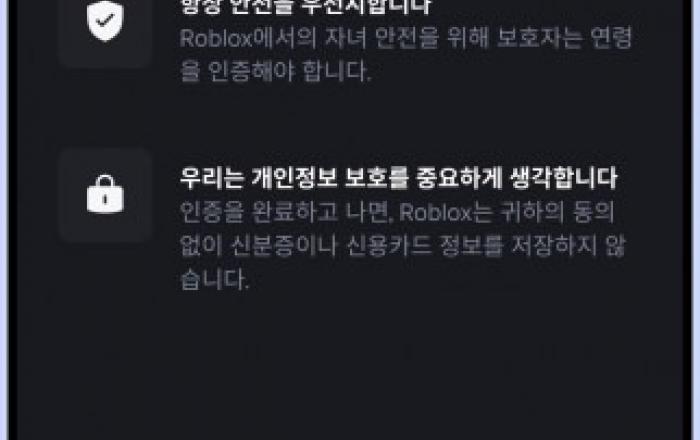Viewport: 700px width, 440px height.
Task: Select the '우리는 개인정보 보호를 중요하게 생각합니다' heading
Action: (398, 178)
